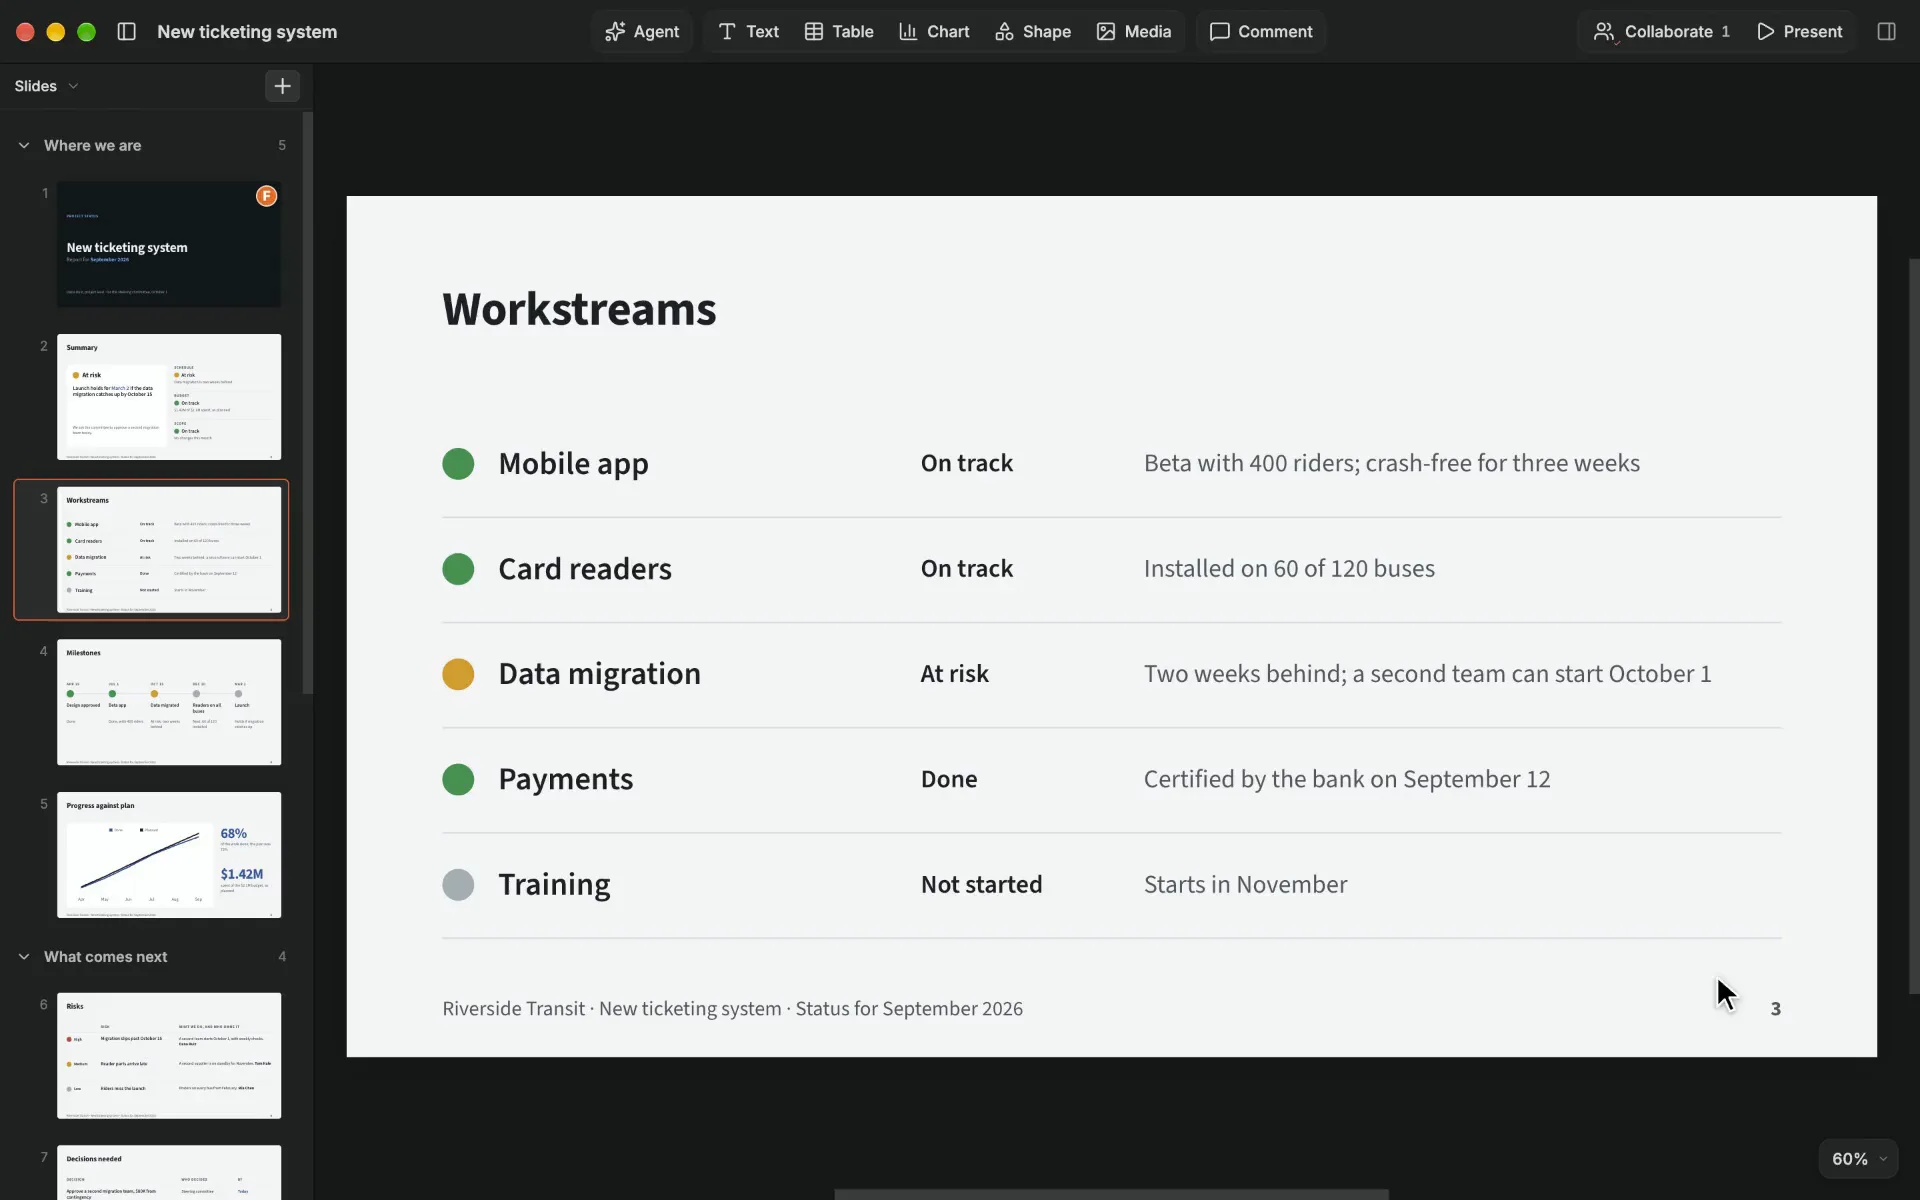
Task: Click 'Starts in November' description
Action: click(x=1245, y=885)
